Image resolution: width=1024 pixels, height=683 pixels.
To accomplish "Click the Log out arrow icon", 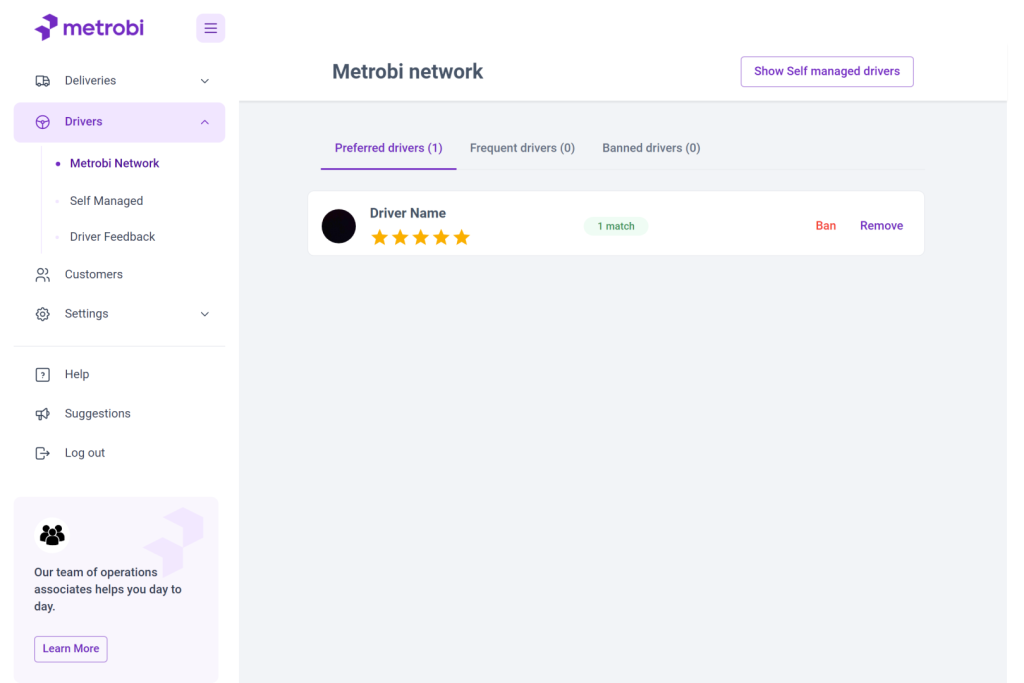I will [x=42, y=453].
